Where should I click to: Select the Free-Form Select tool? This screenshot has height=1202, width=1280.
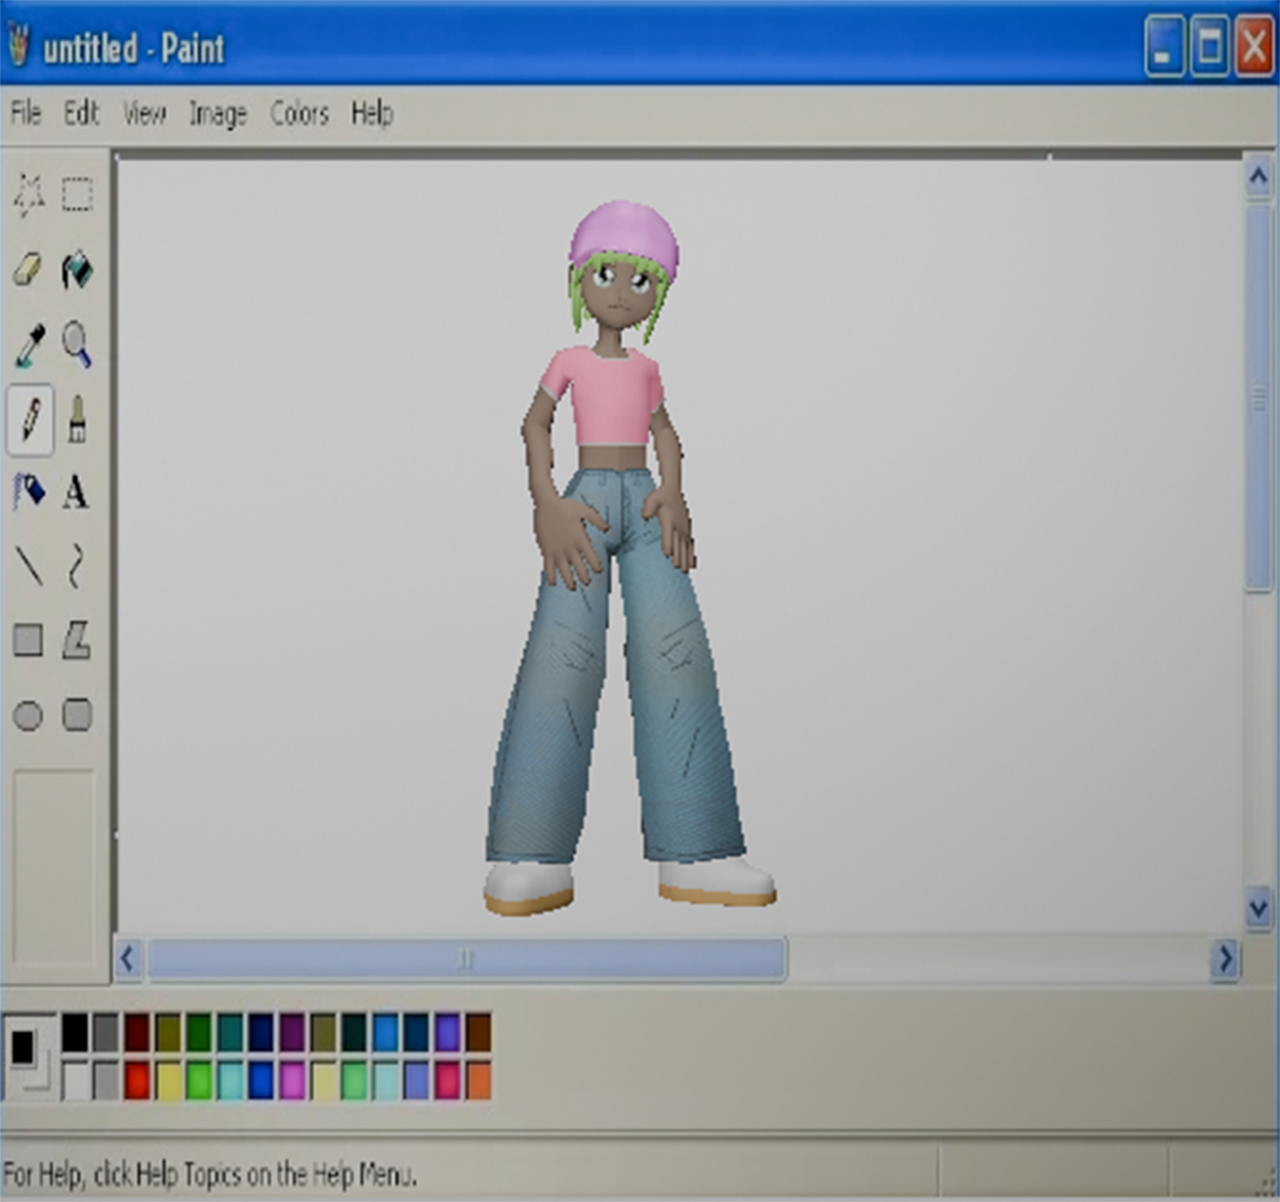coord(28,195)
